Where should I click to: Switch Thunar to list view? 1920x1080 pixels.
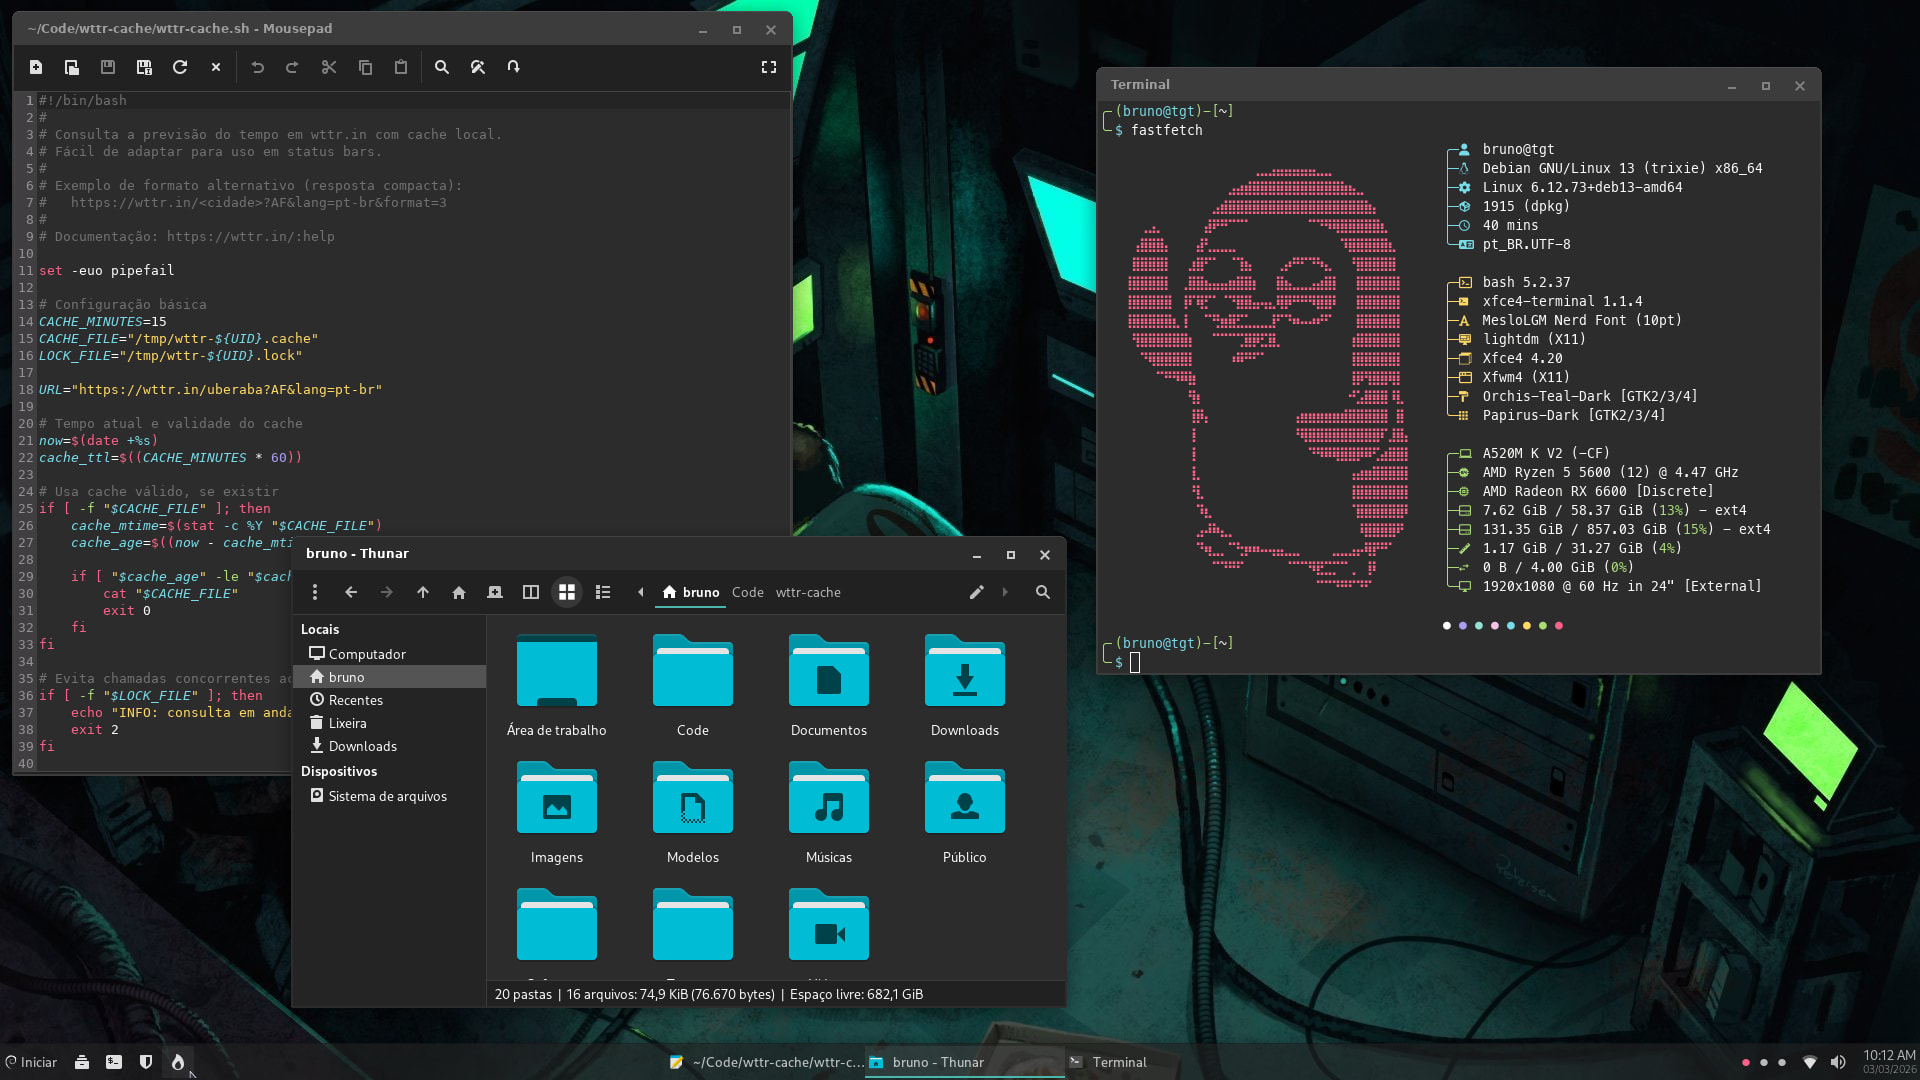click(603, 592)
